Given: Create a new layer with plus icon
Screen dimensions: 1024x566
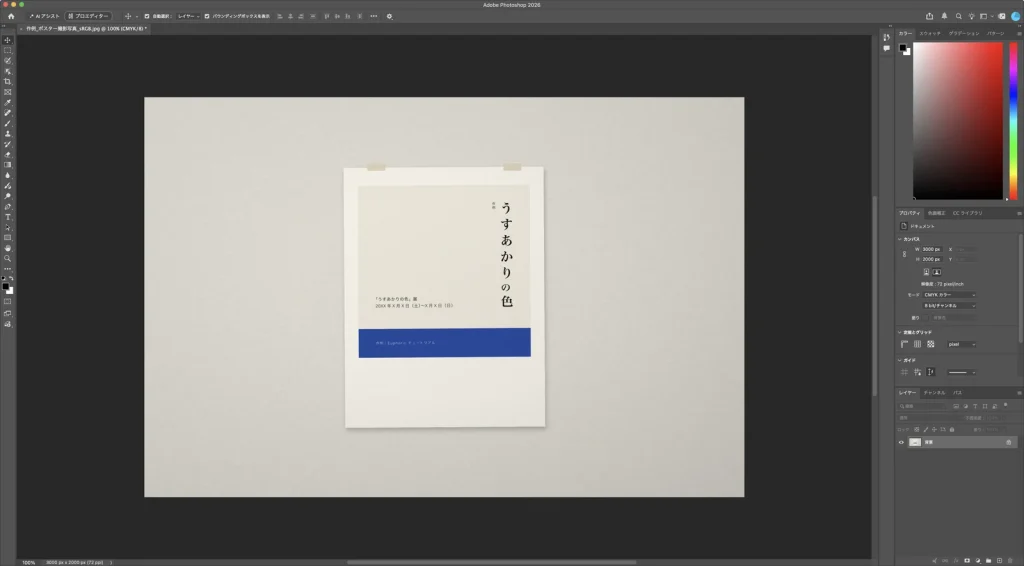Looking at the screenshot, I should (x=999, y=561).
